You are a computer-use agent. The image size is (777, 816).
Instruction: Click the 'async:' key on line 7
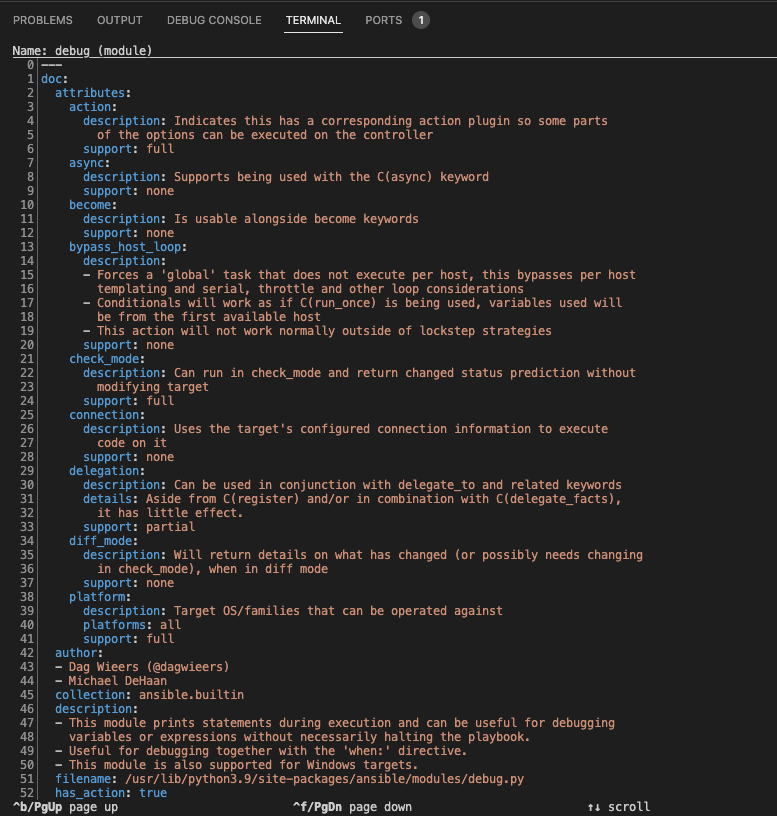point(90,163)
